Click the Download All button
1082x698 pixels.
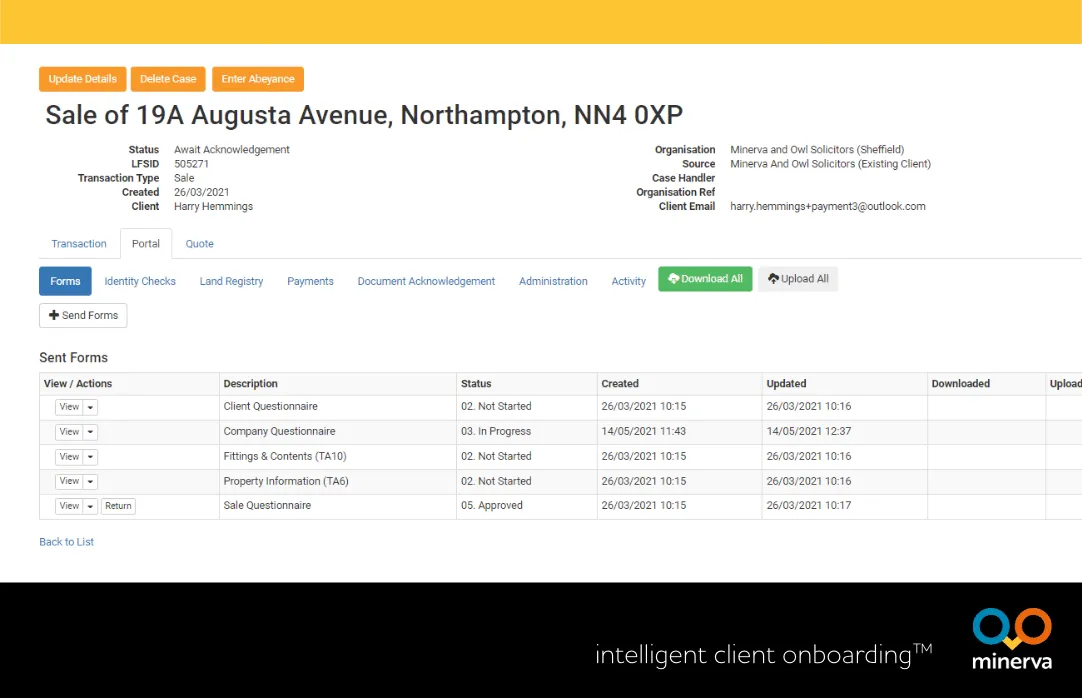coord(705,279)
